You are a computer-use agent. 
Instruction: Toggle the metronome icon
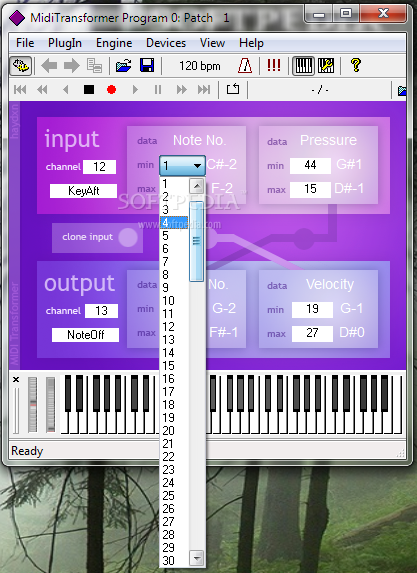(x=245, y=66)
